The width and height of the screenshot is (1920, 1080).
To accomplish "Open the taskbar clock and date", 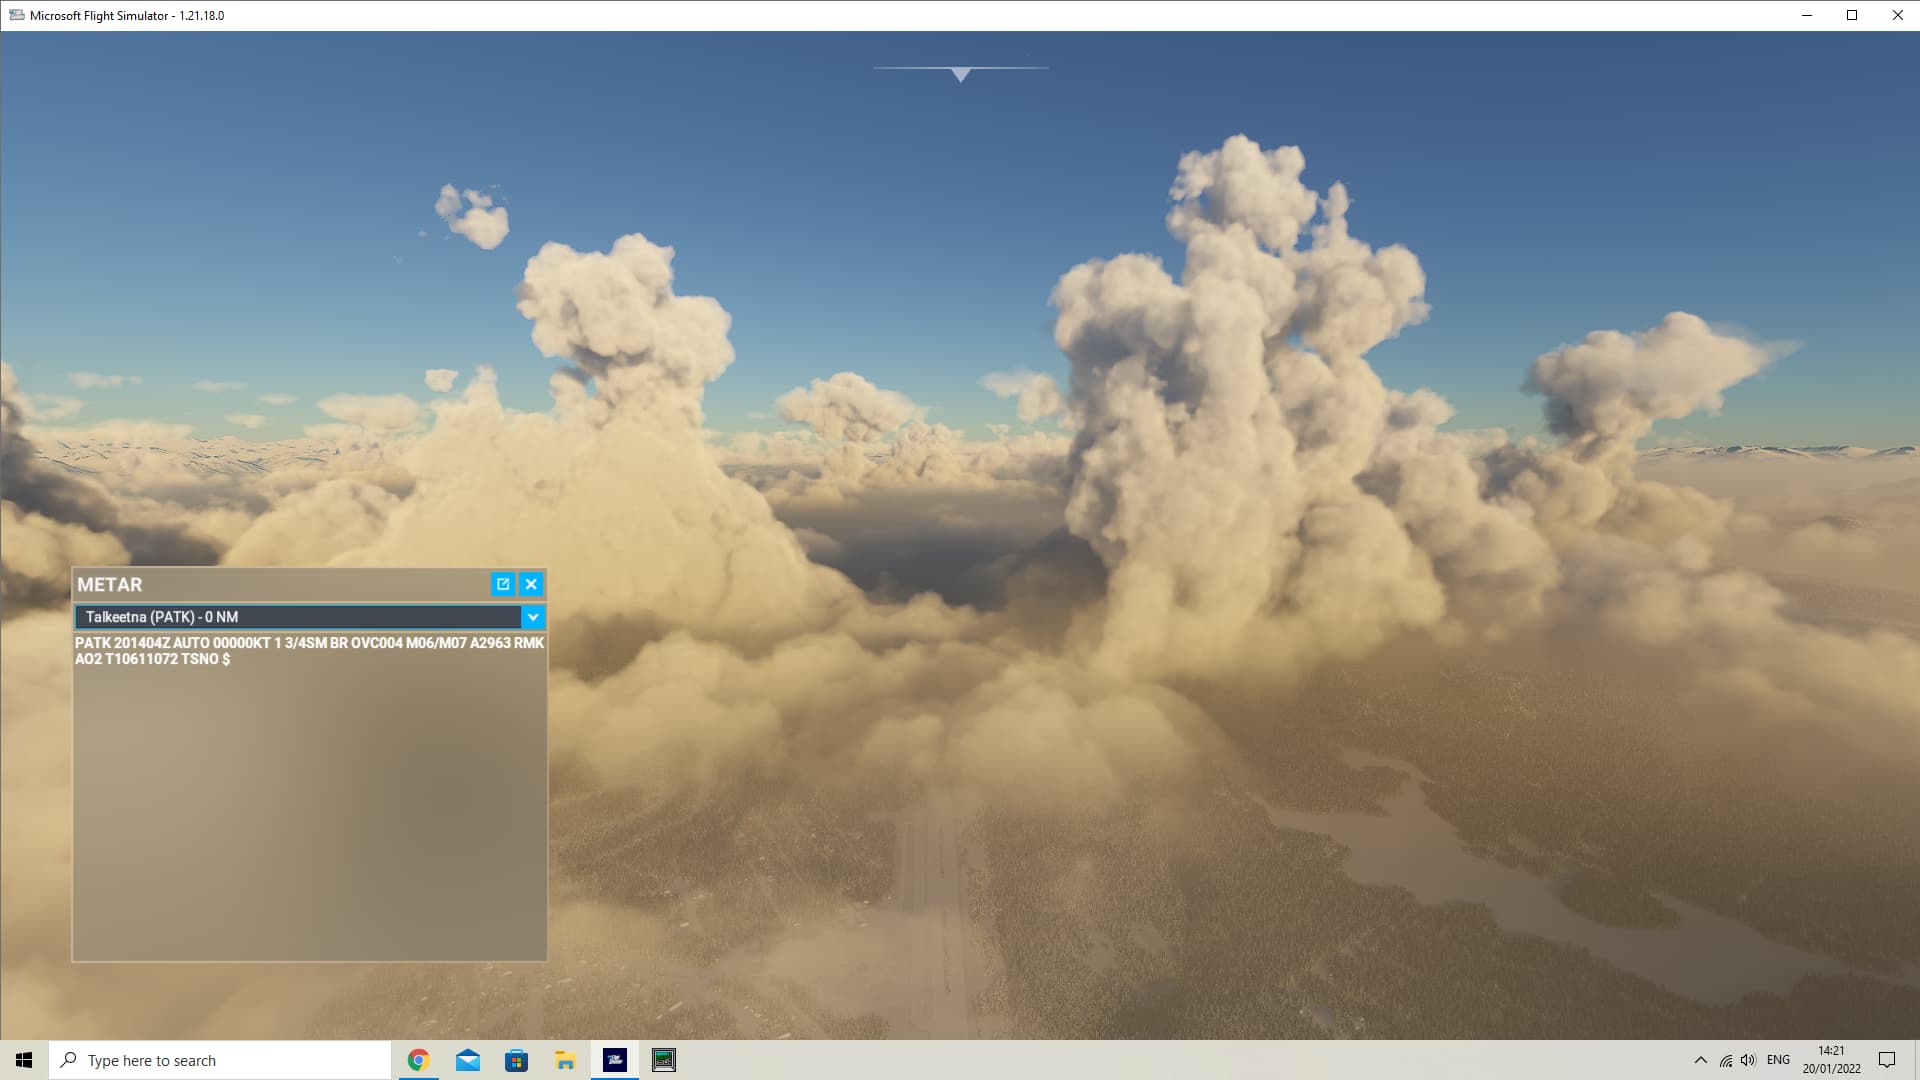I will tap(1831, 1060).
